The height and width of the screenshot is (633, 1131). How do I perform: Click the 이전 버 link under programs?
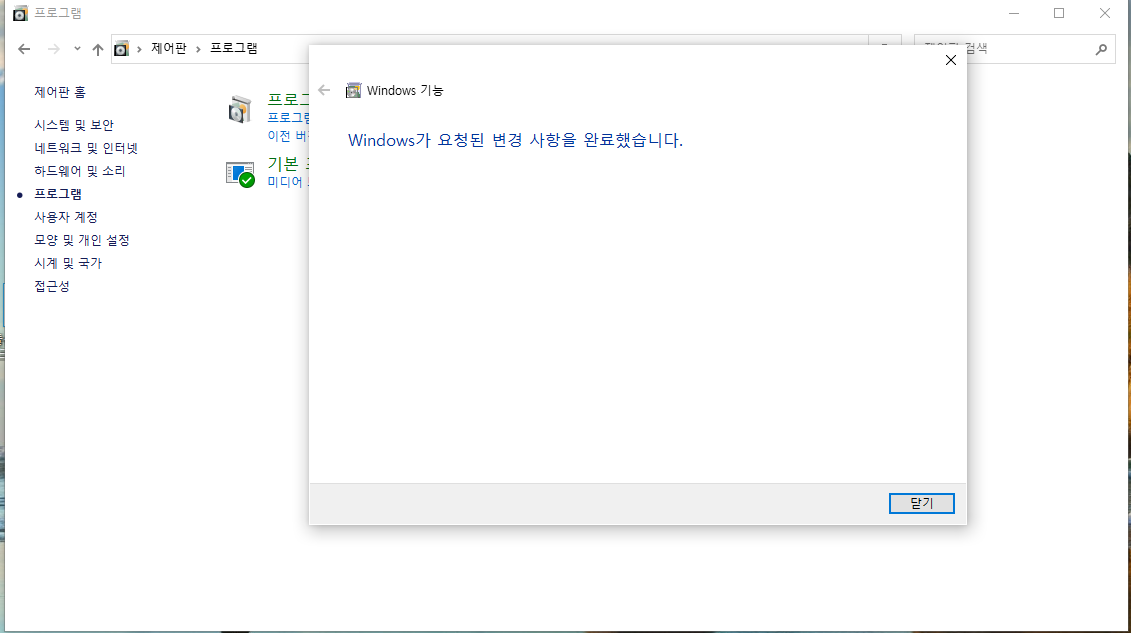click(x=288, y=136)
